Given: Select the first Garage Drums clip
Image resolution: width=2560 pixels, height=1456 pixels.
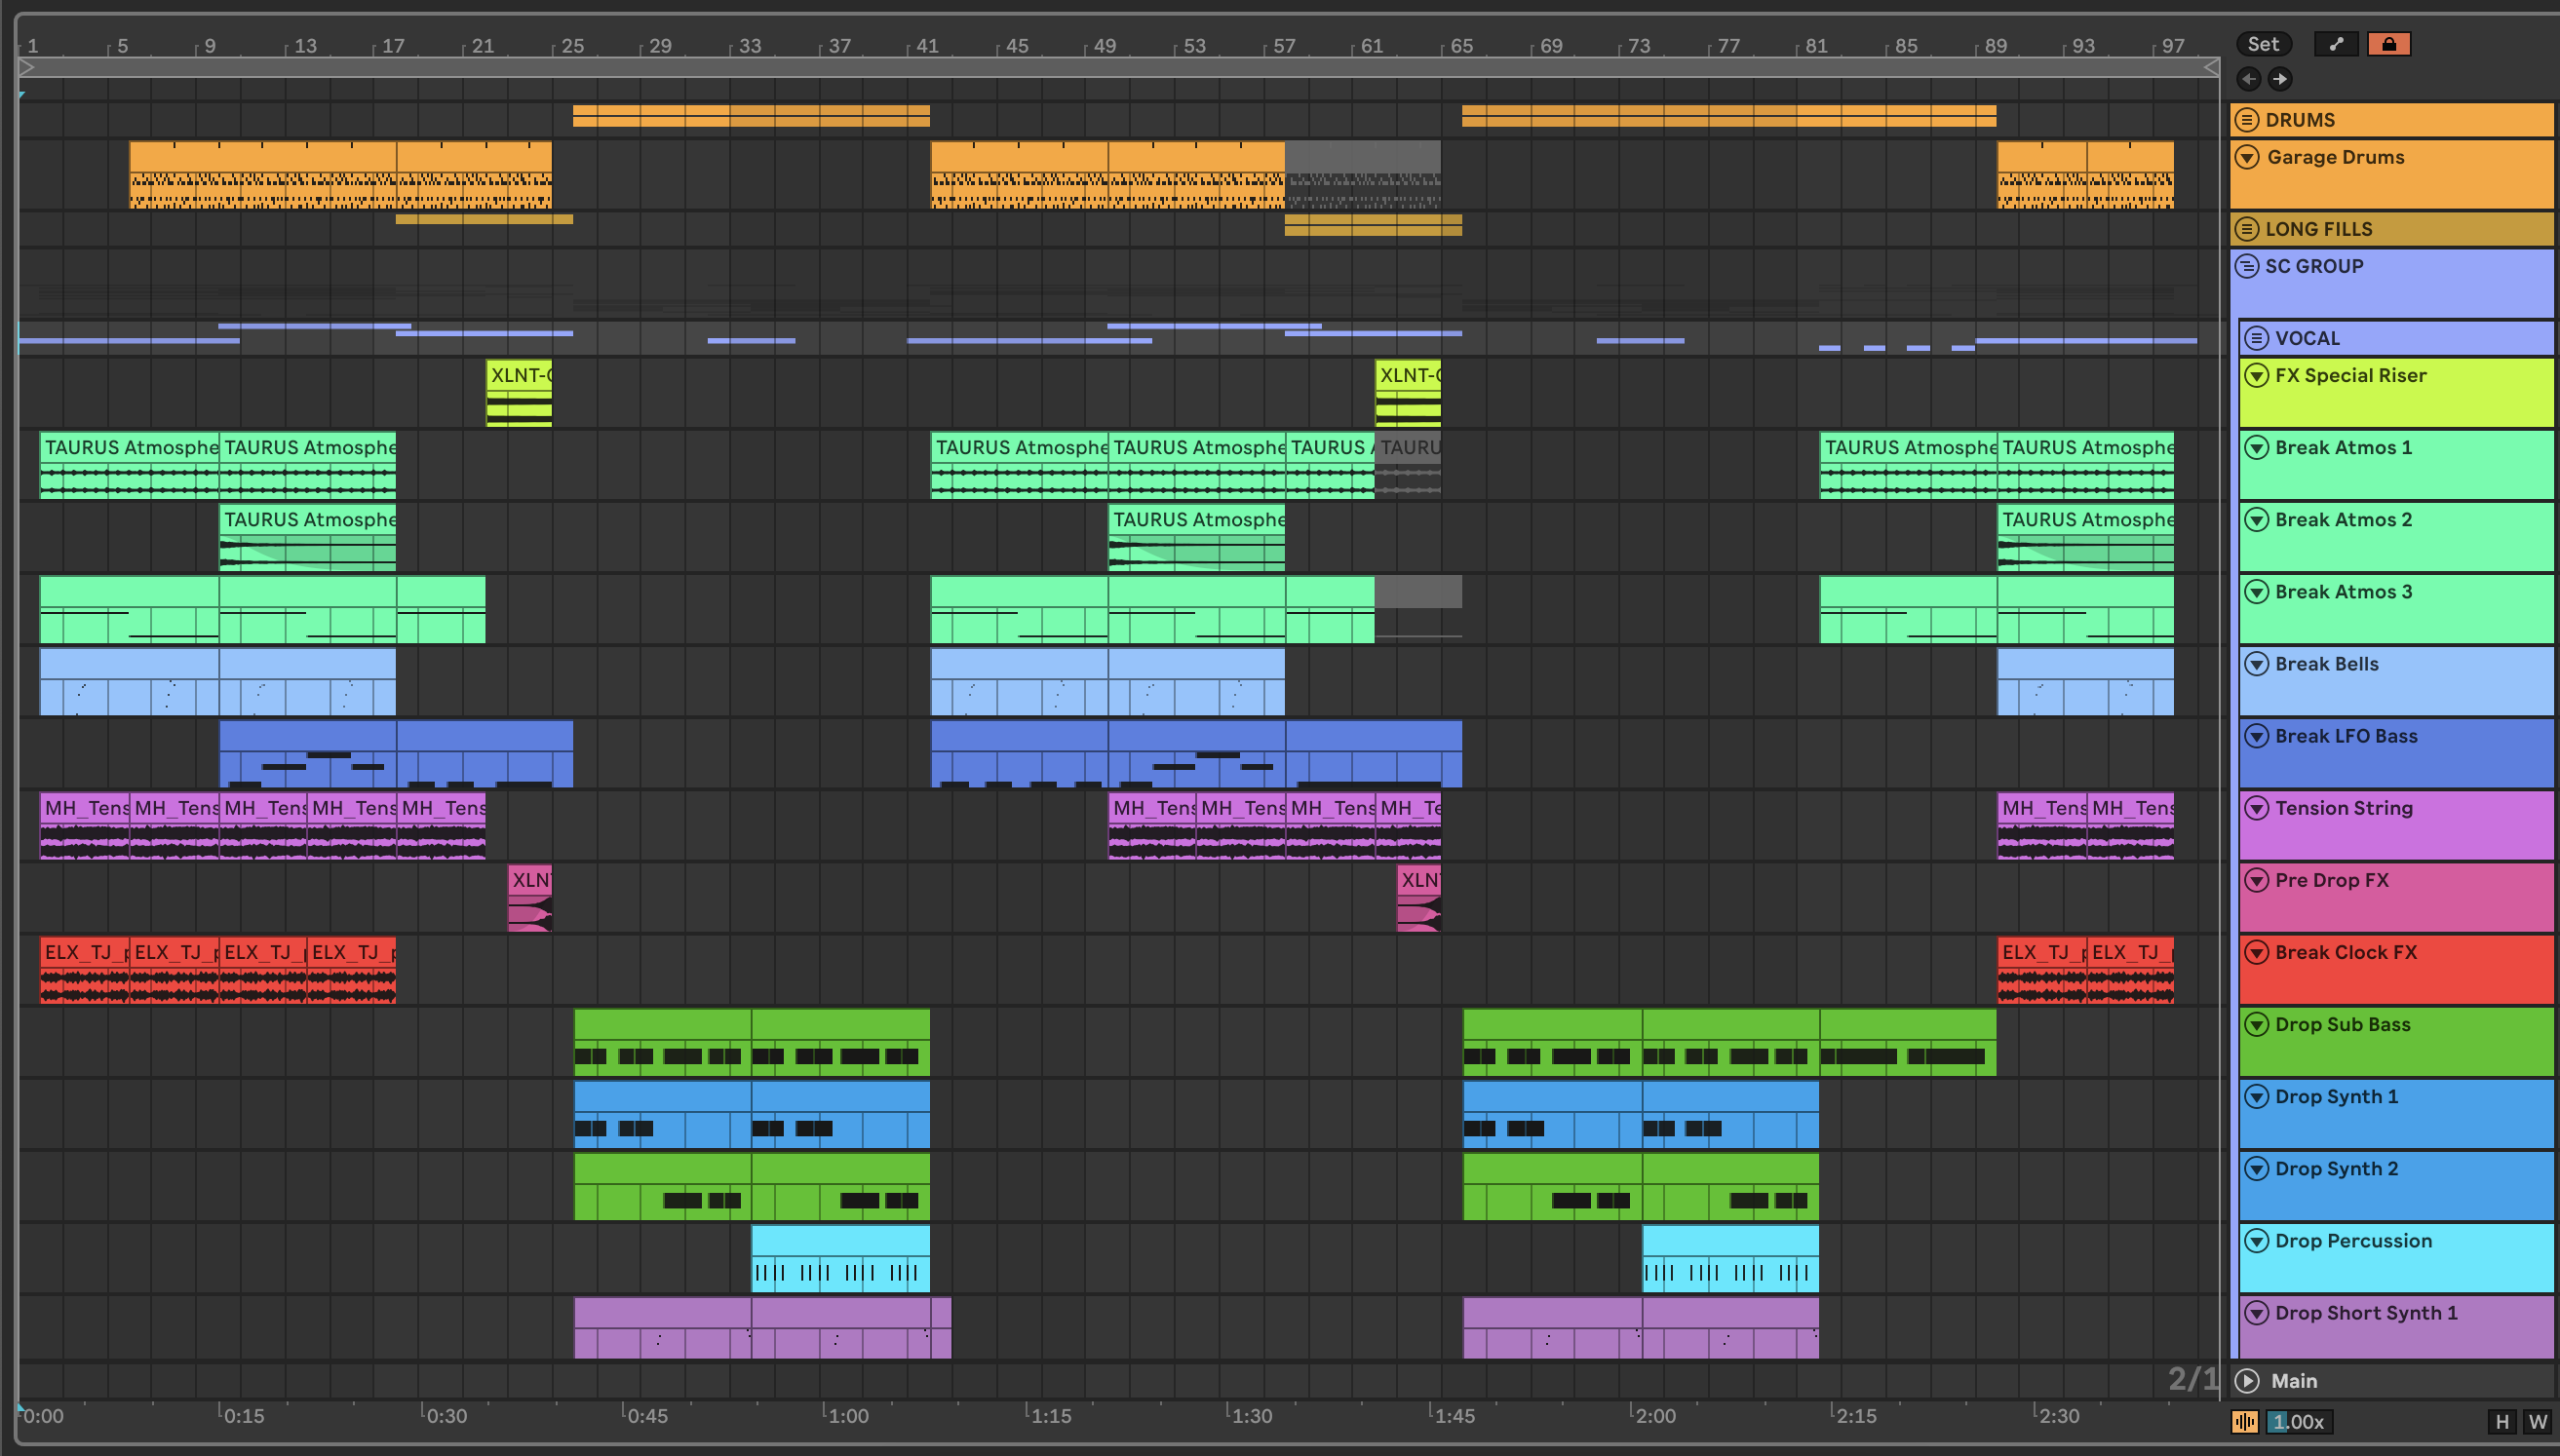Looking at the screenshot, I should point(262,174).
